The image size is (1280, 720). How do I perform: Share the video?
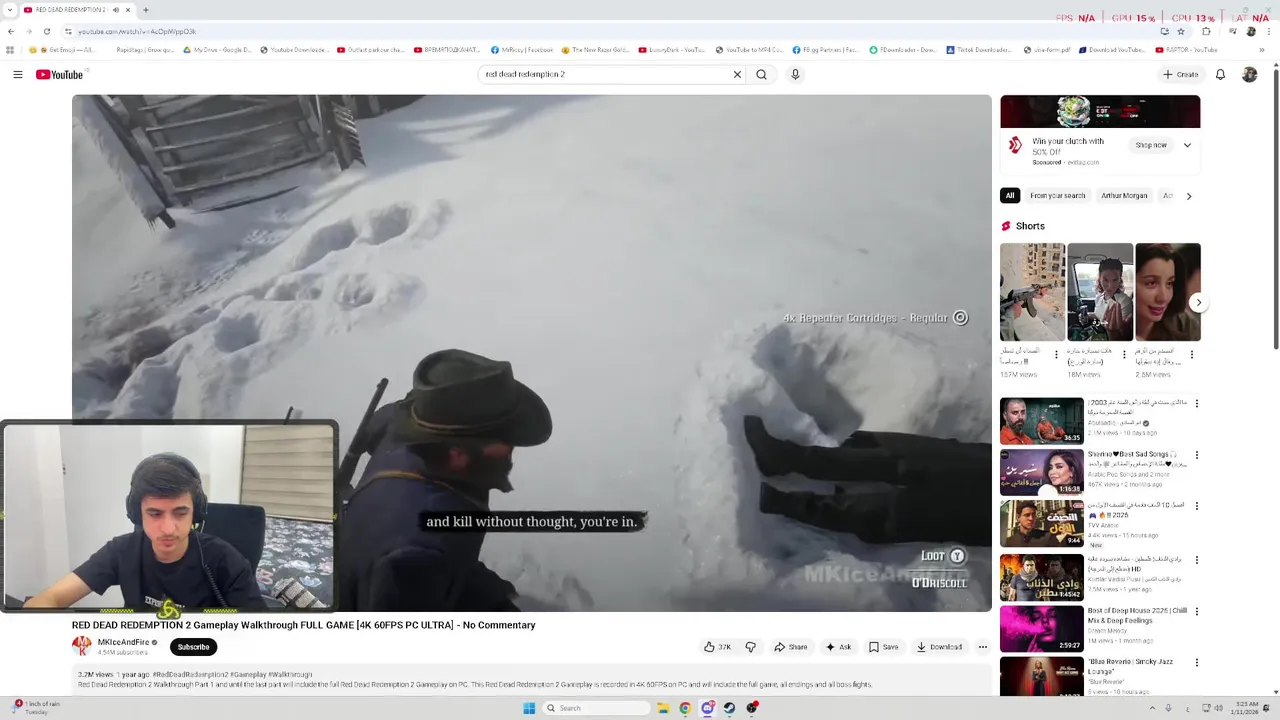tap(790, 647)
